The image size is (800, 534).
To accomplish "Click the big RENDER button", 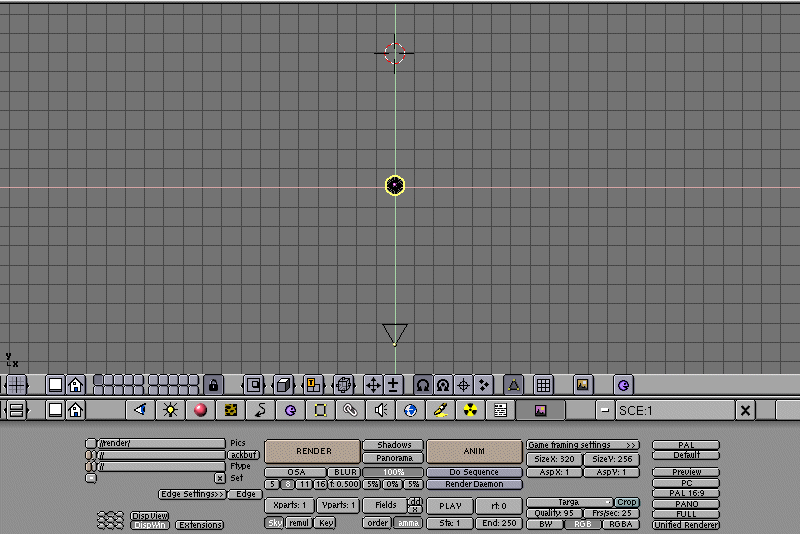I will pyautogui.click(x=313, y=451).
